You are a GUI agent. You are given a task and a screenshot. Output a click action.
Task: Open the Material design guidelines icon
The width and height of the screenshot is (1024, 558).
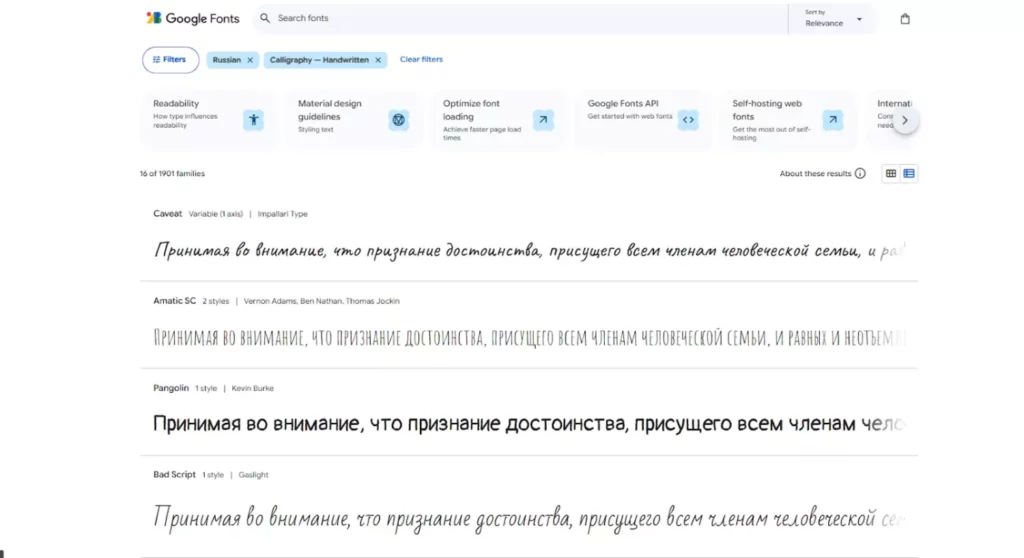coord(398,120)
